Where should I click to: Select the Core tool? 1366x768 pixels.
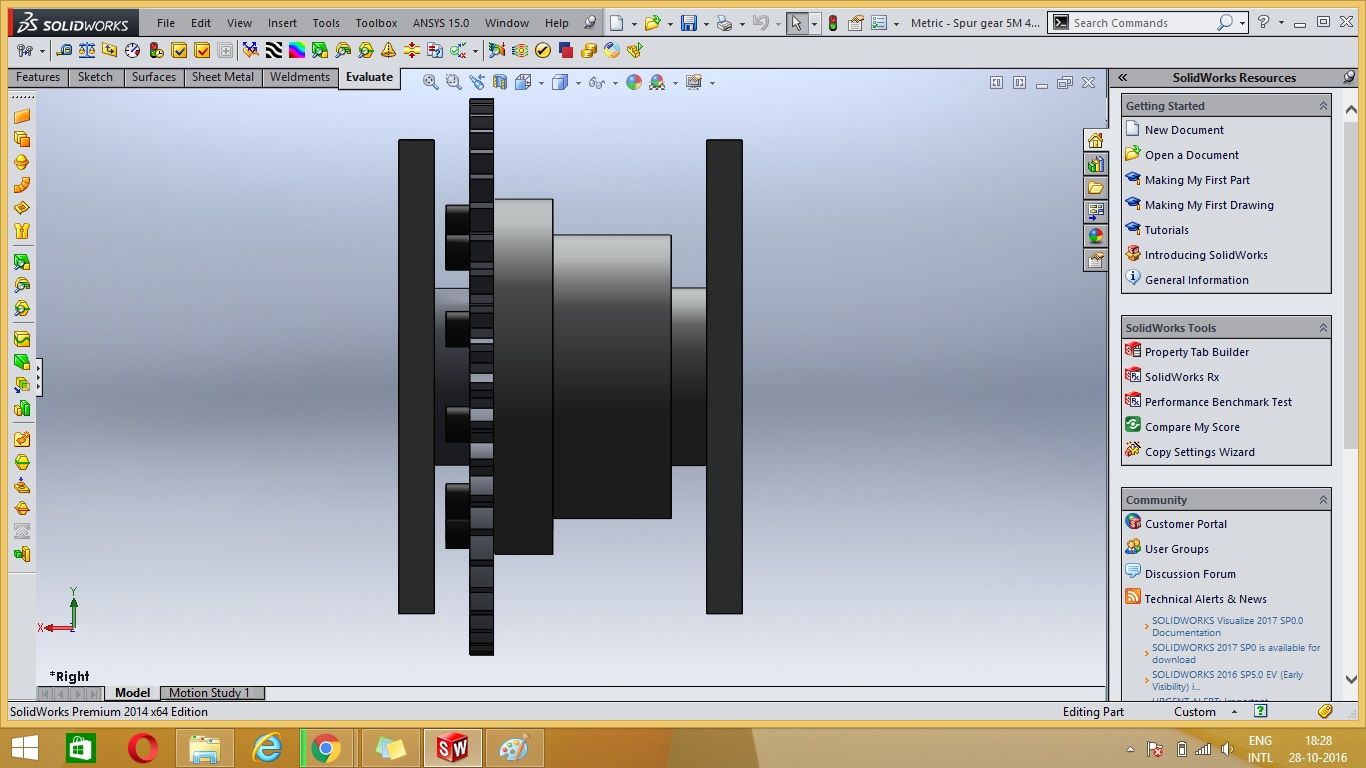[x=22, y=554]
